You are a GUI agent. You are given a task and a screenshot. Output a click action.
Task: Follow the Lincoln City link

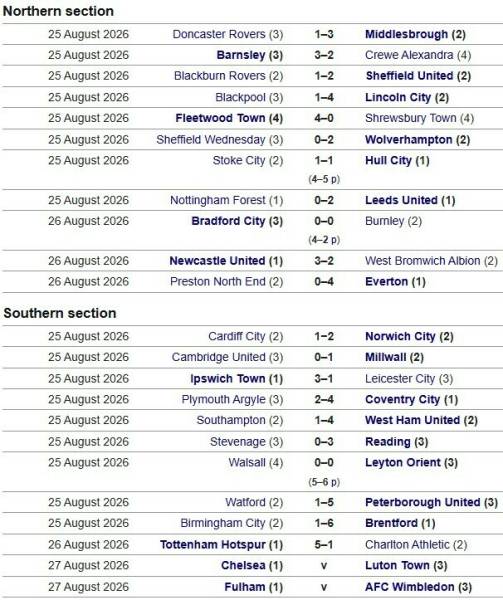pos(398,97)
